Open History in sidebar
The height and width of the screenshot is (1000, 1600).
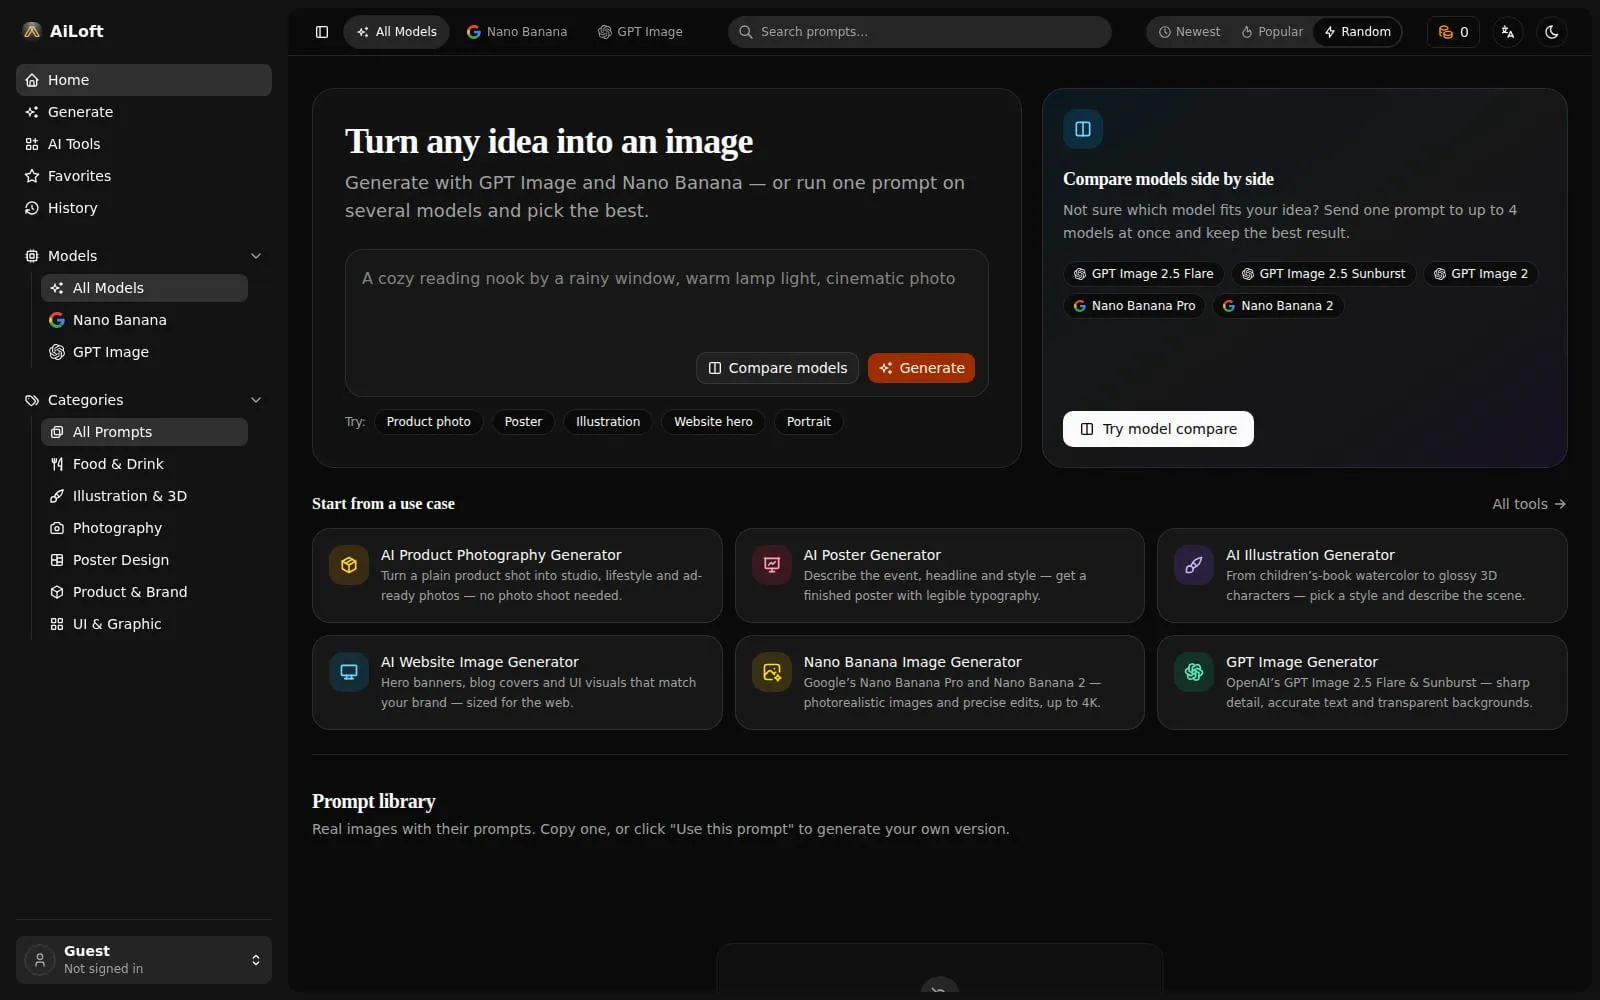coord(144,208)
